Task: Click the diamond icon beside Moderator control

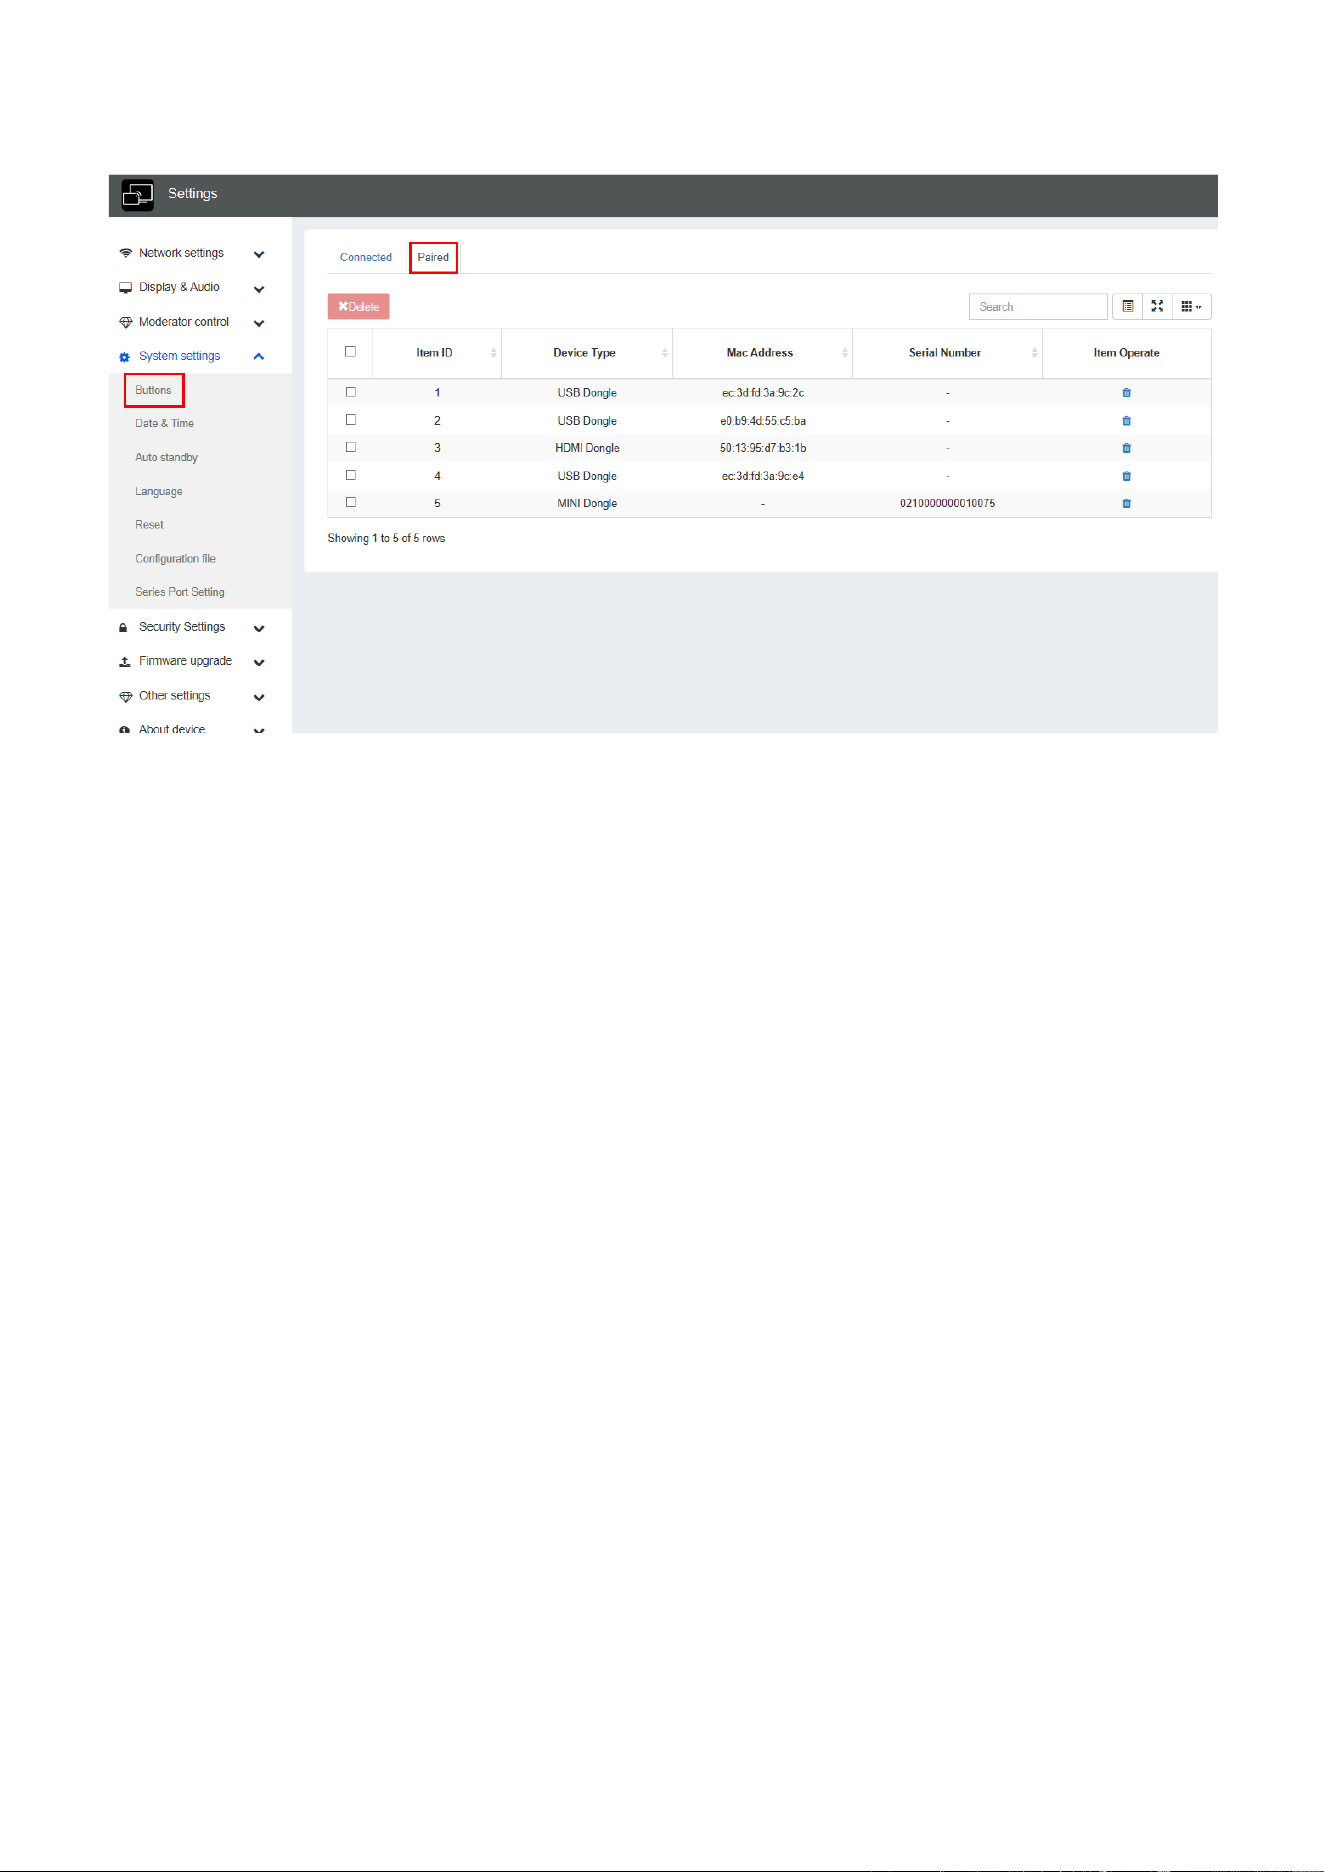Action: click(x=125, y=323)
